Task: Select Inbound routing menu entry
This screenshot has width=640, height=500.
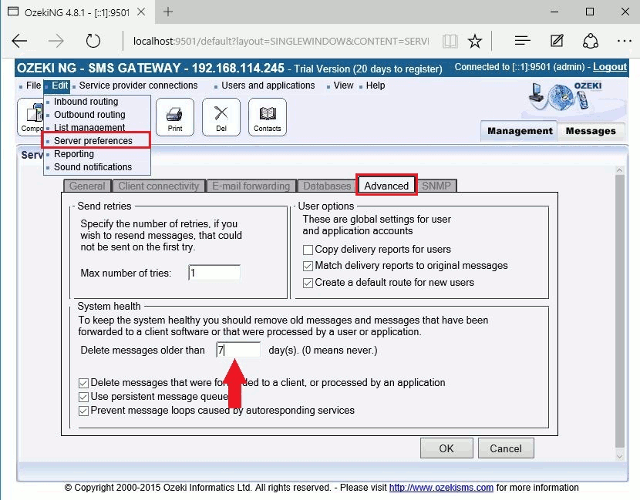Action: tap(86, 102)
